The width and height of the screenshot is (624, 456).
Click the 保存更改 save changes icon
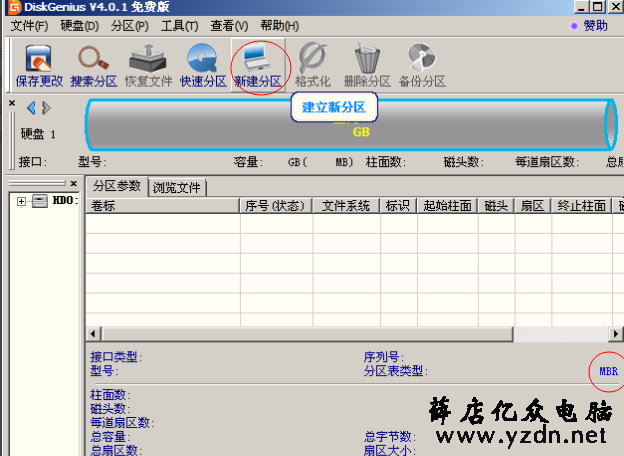39,66
